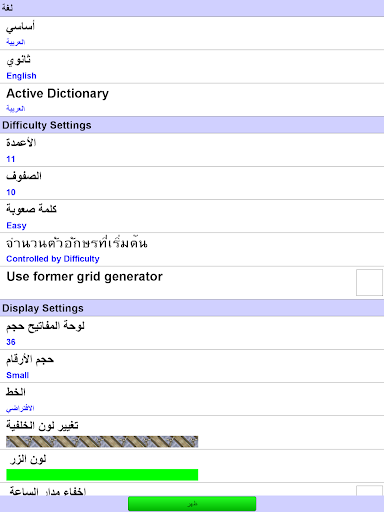Screen dimensions: 384x512
Task: Open the keyboard size setting valued 36
Action: [x=192, y=333]
